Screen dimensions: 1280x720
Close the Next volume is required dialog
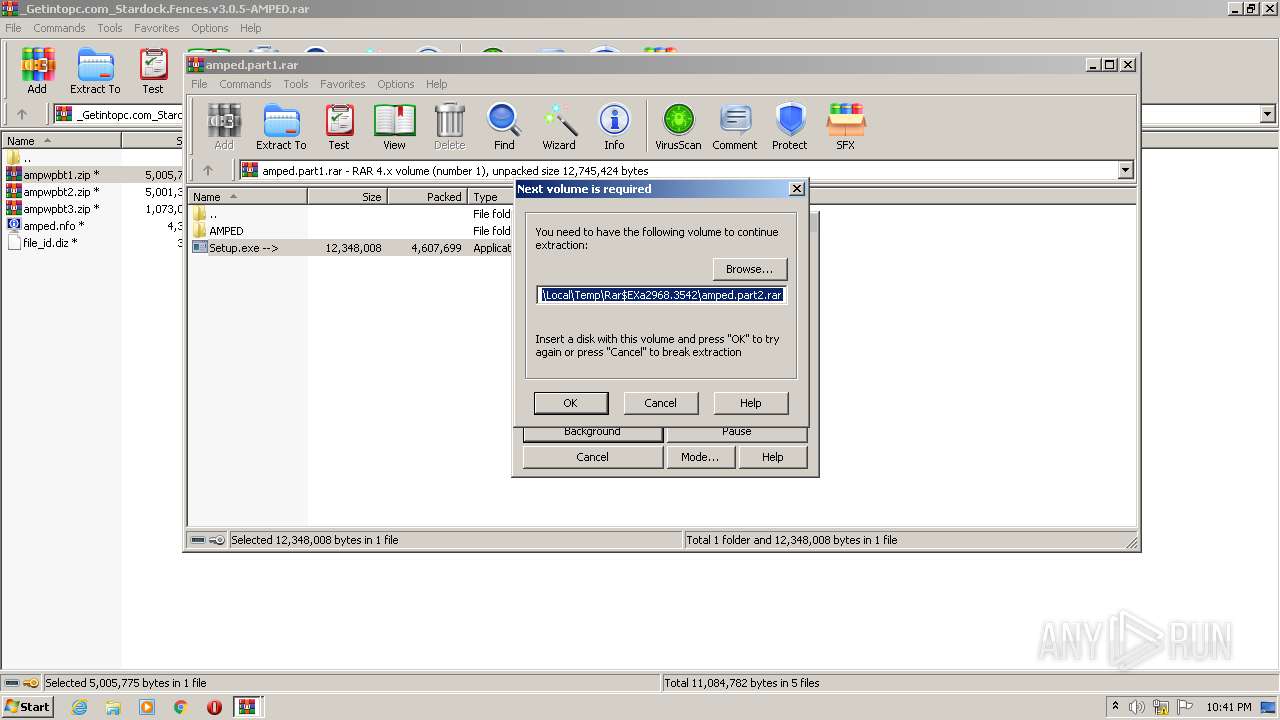click(796, 188)
